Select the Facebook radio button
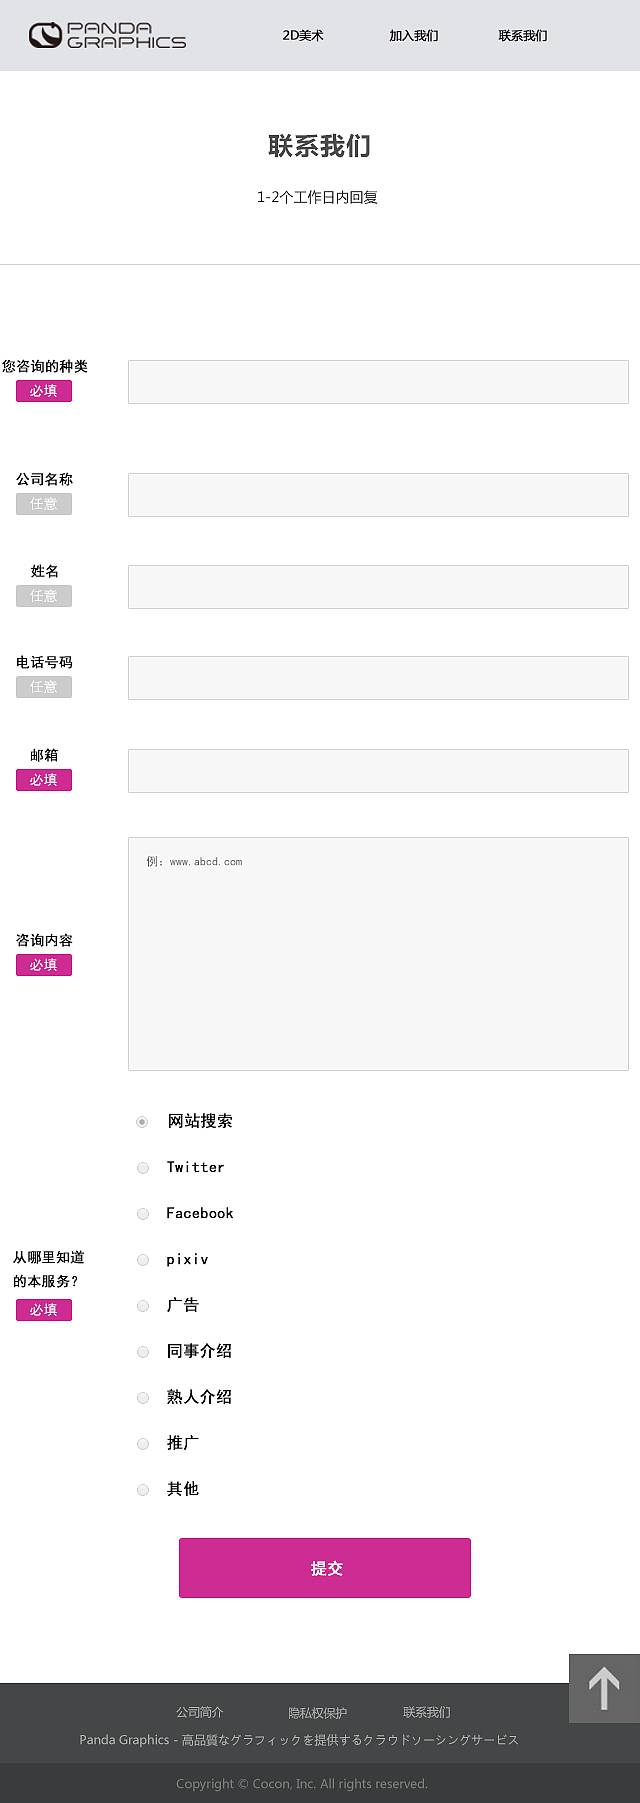The width and height of the screenshot is (640, 1803). [142, 1213]
